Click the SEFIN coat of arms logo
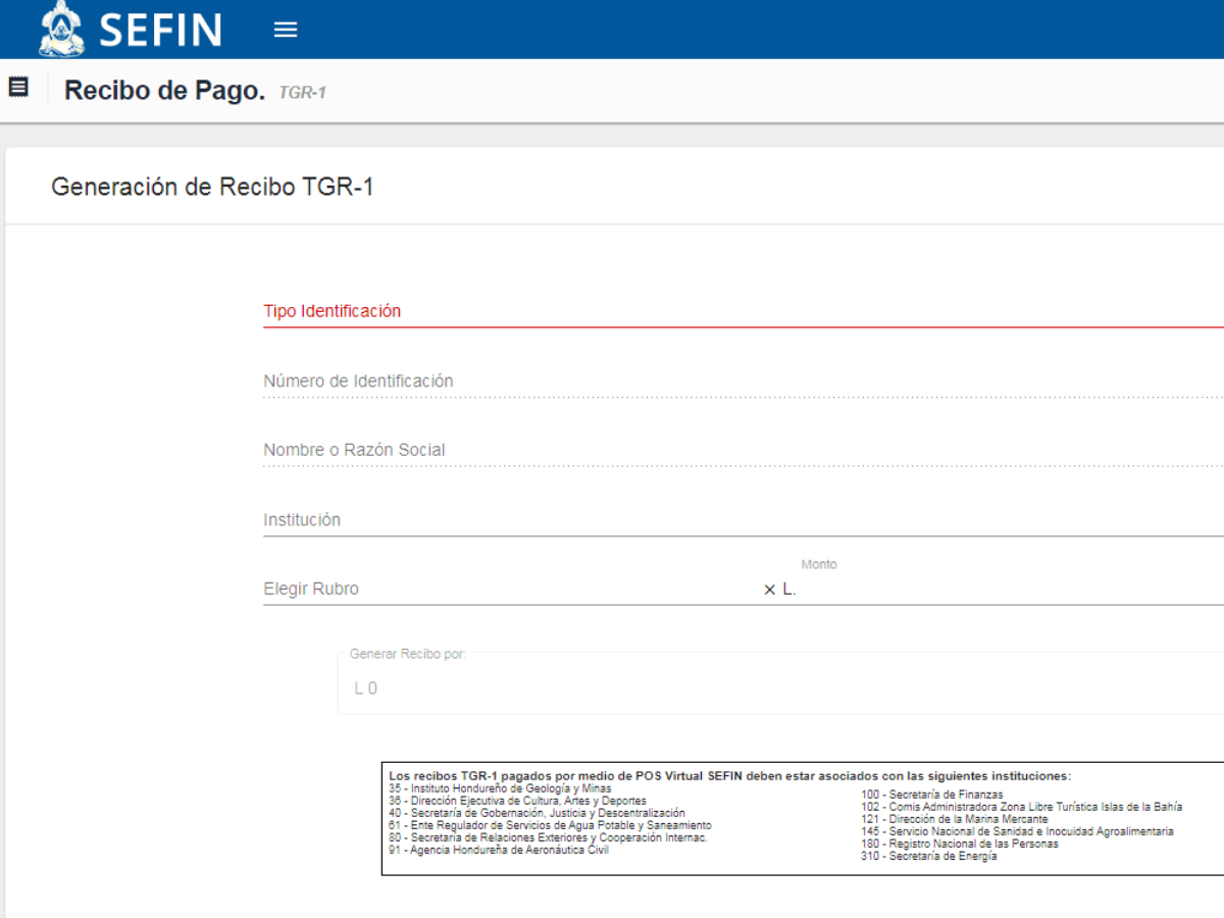The width and height of the screenshot is (1224, 918). pyautogui.click(x=62, y=29)
